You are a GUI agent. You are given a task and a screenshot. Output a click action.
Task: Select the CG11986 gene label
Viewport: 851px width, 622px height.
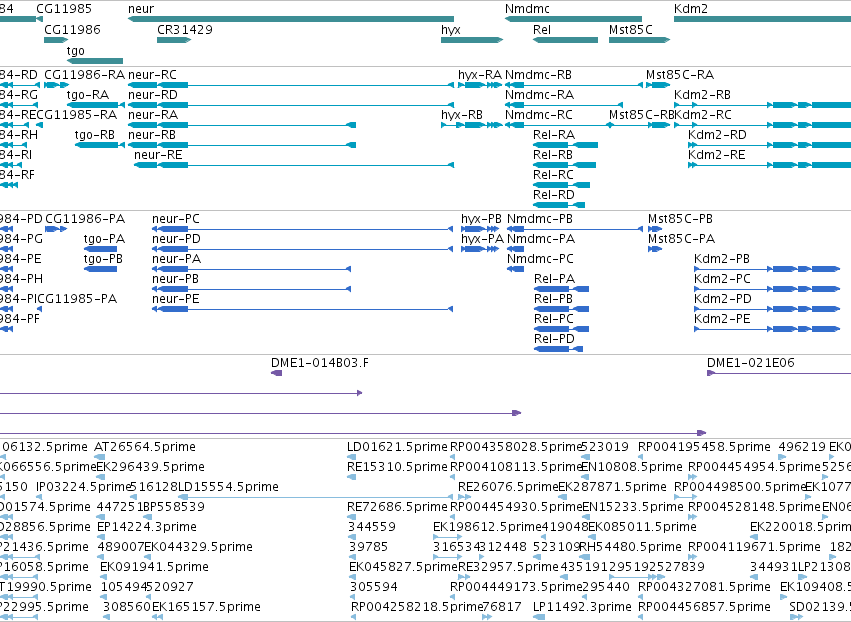72,29
